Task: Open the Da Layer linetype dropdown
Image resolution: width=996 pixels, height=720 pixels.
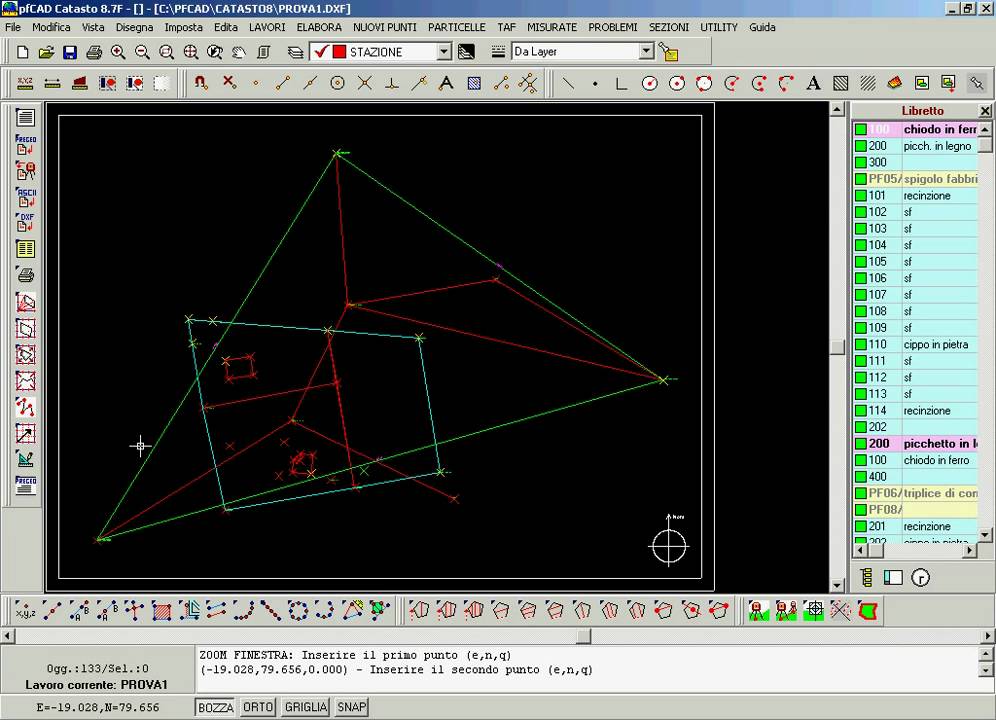Action: pos(646,51)
